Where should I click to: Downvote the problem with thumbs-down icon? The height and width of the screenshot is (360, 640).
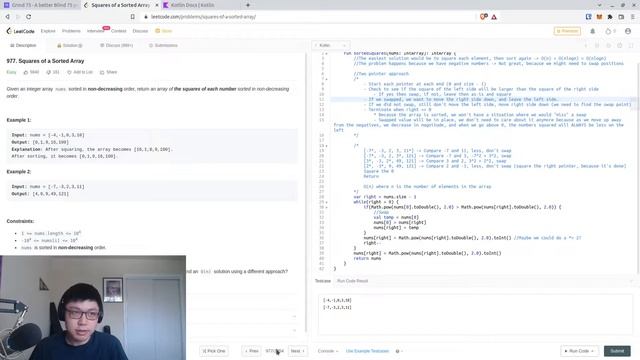tap(48, 72)
